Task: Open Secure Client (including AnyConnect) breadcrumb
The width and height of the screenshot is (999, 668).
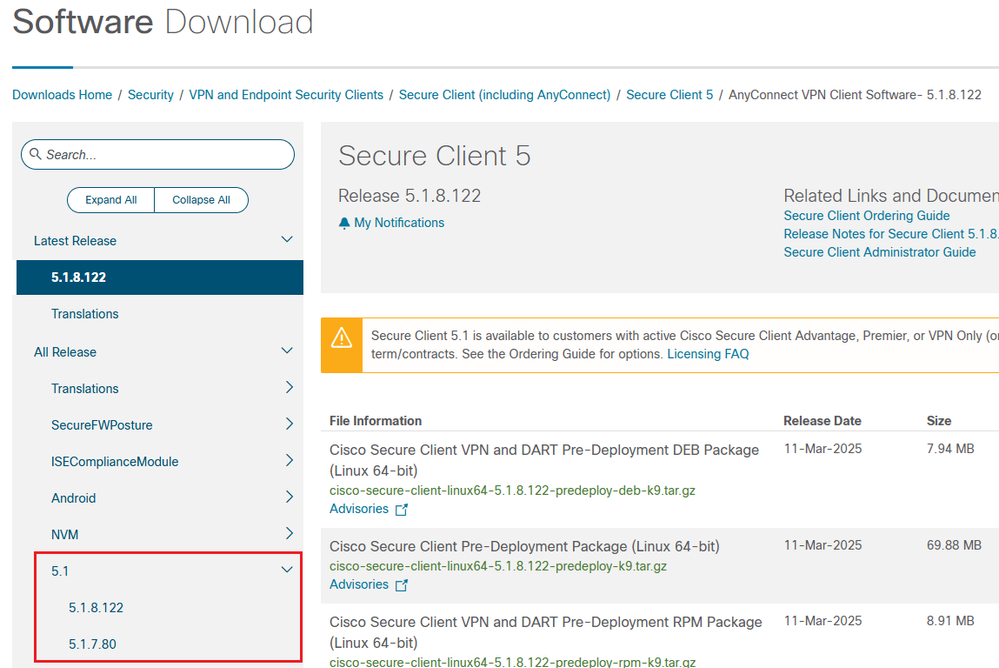Action: tap(505, 95)
